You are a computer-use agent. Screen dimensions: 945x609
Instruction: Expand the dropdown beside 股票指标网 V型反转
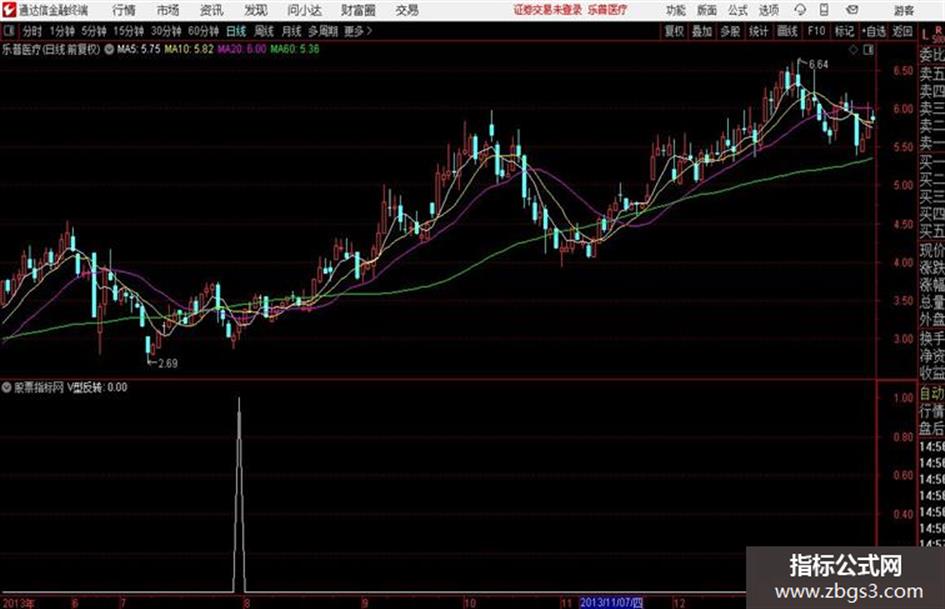(7, 387)
